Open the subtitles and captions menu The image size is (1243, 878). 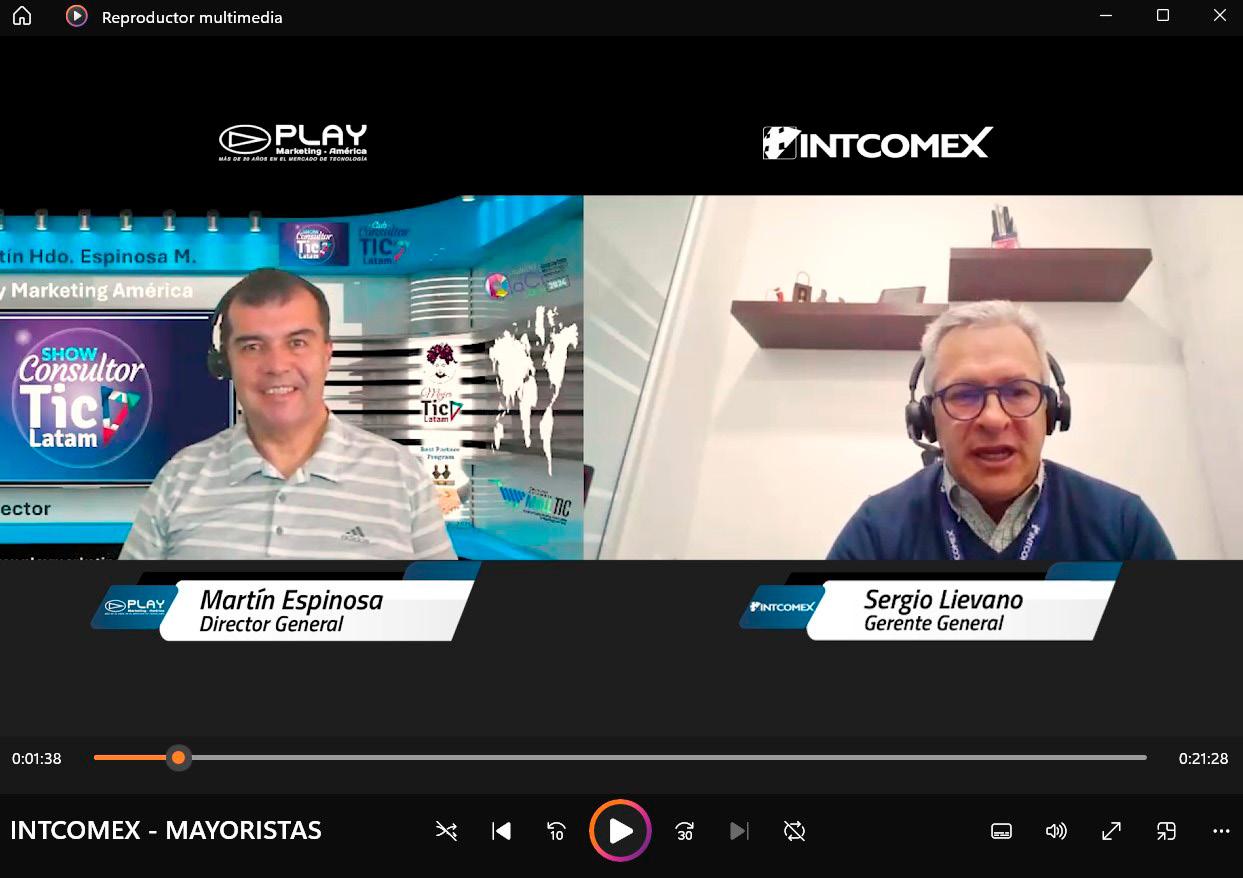[x=1001, y=831]
